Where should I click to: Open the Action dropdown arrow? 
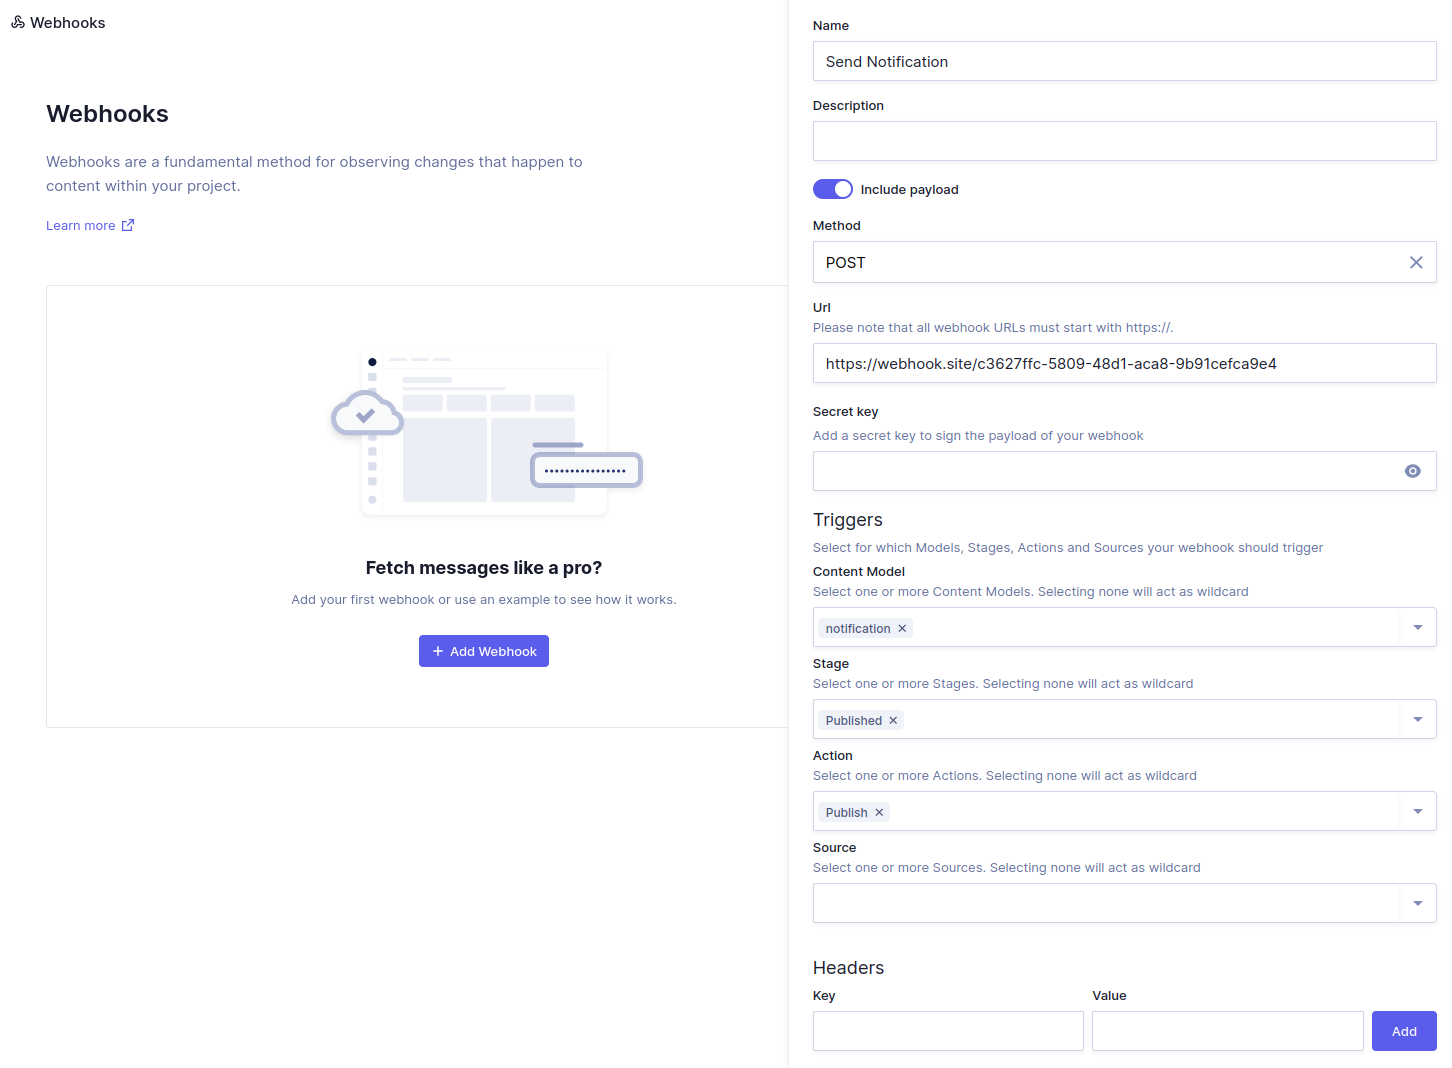click(x=1417, y=811)
